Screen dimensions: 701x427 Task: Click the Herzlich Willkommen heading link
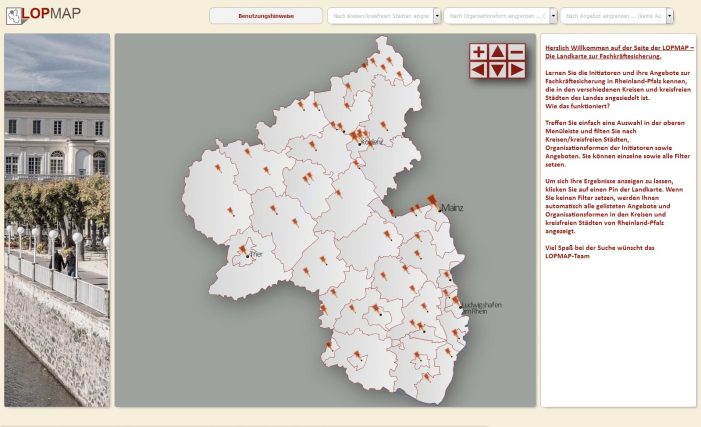click(619, 52)
